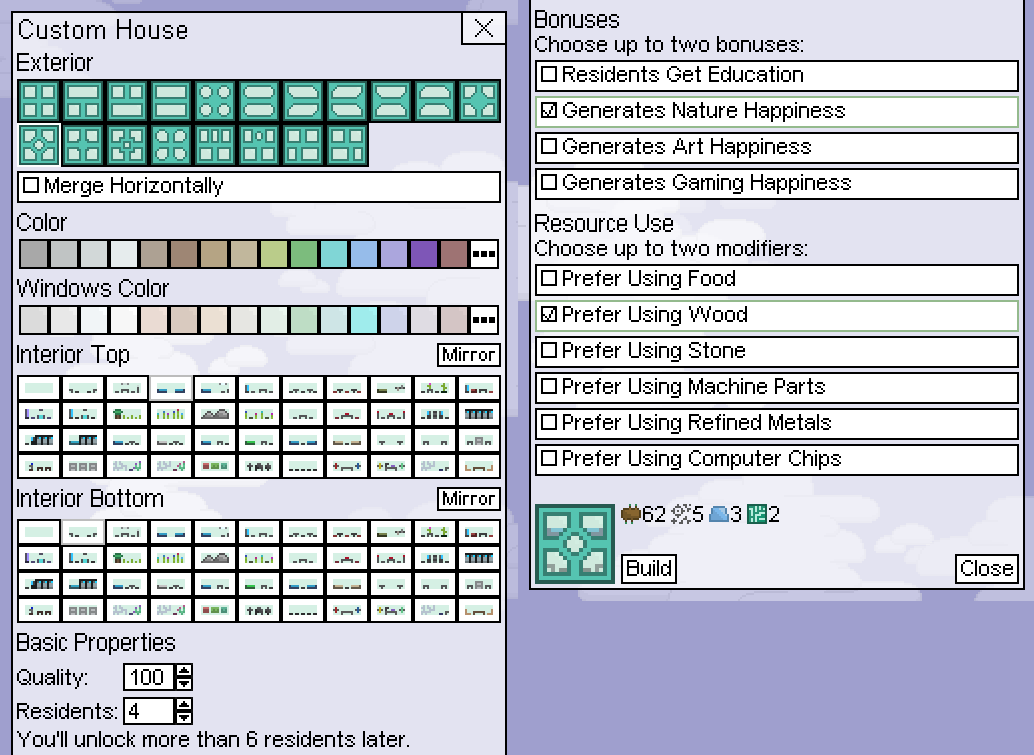Check Residents Get Education bonus
The image size is (1034, 755).
[x=549, y=75]
